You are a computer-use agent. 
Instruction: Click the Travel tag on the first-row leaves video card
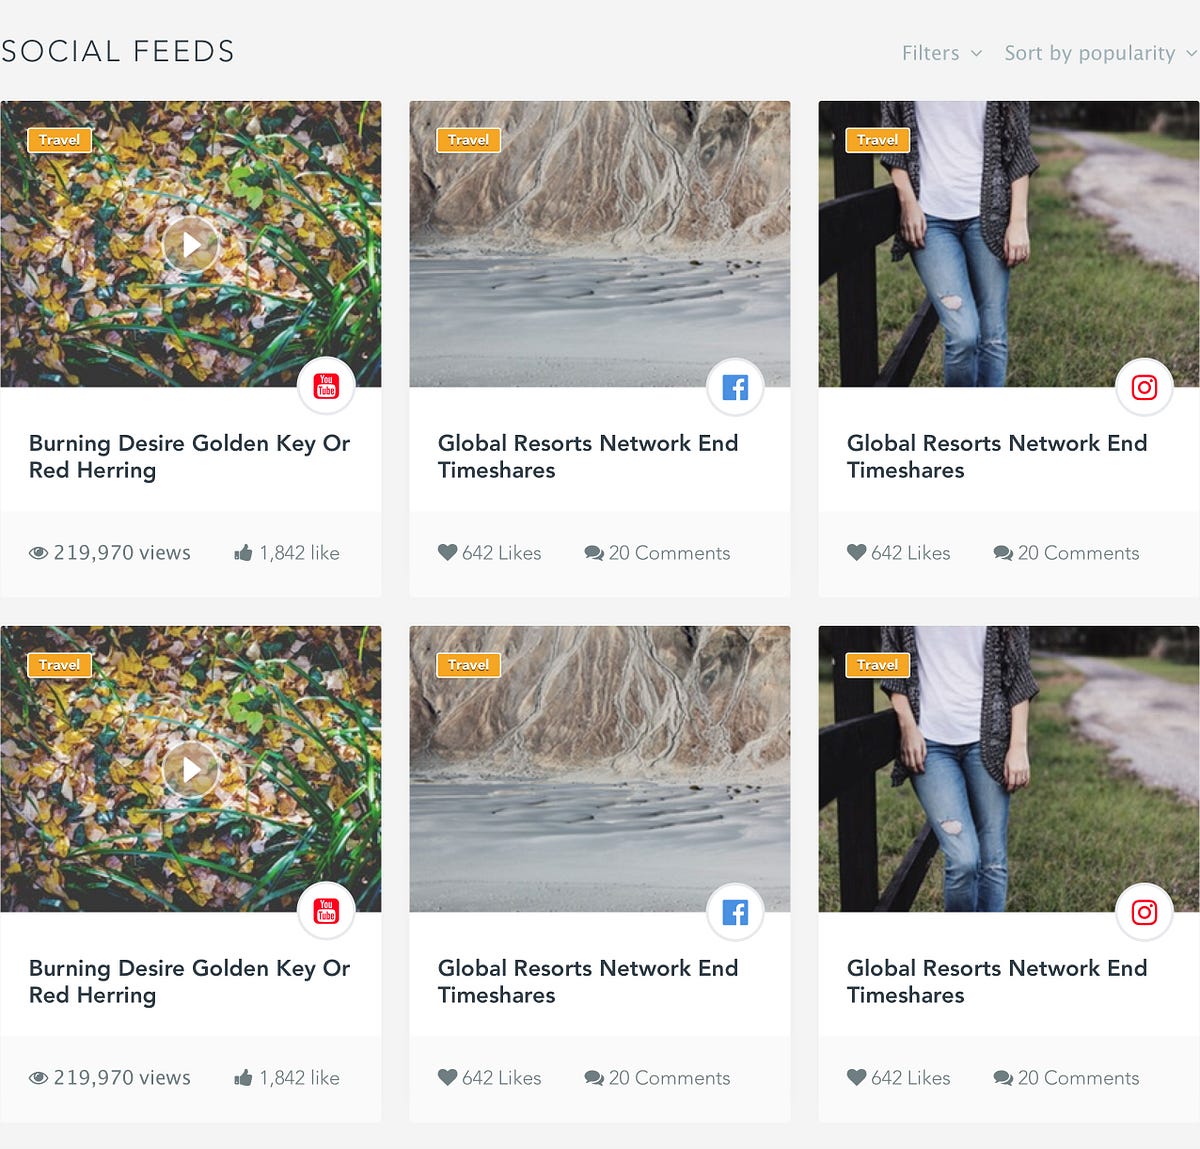[x=60, y=140]
